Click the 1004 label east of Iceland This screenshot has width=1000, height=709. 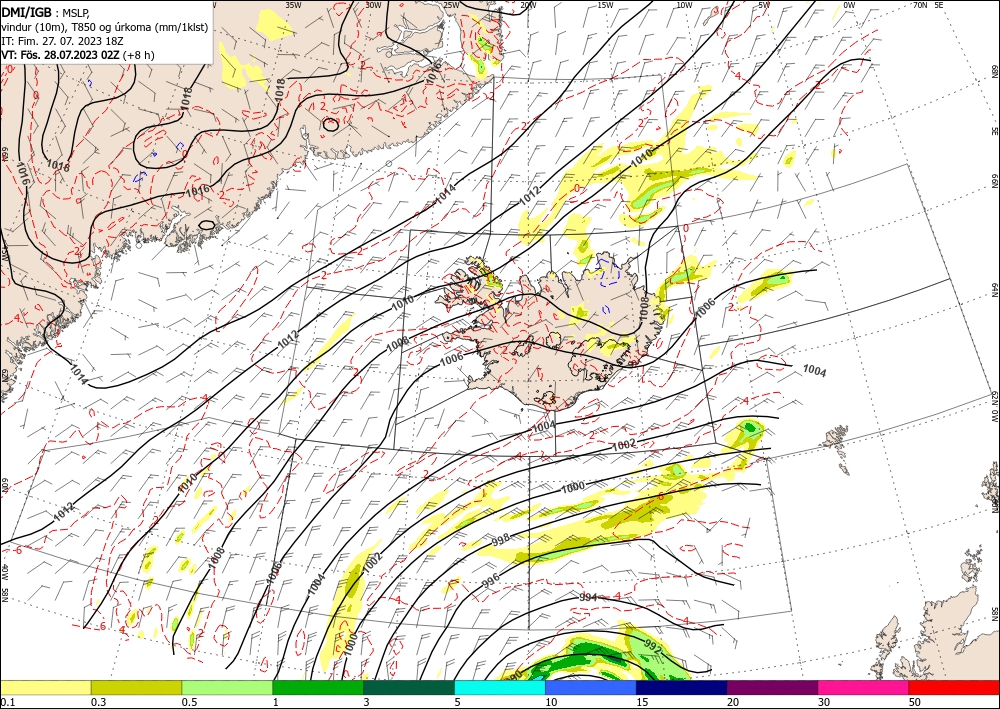(814, 370)
